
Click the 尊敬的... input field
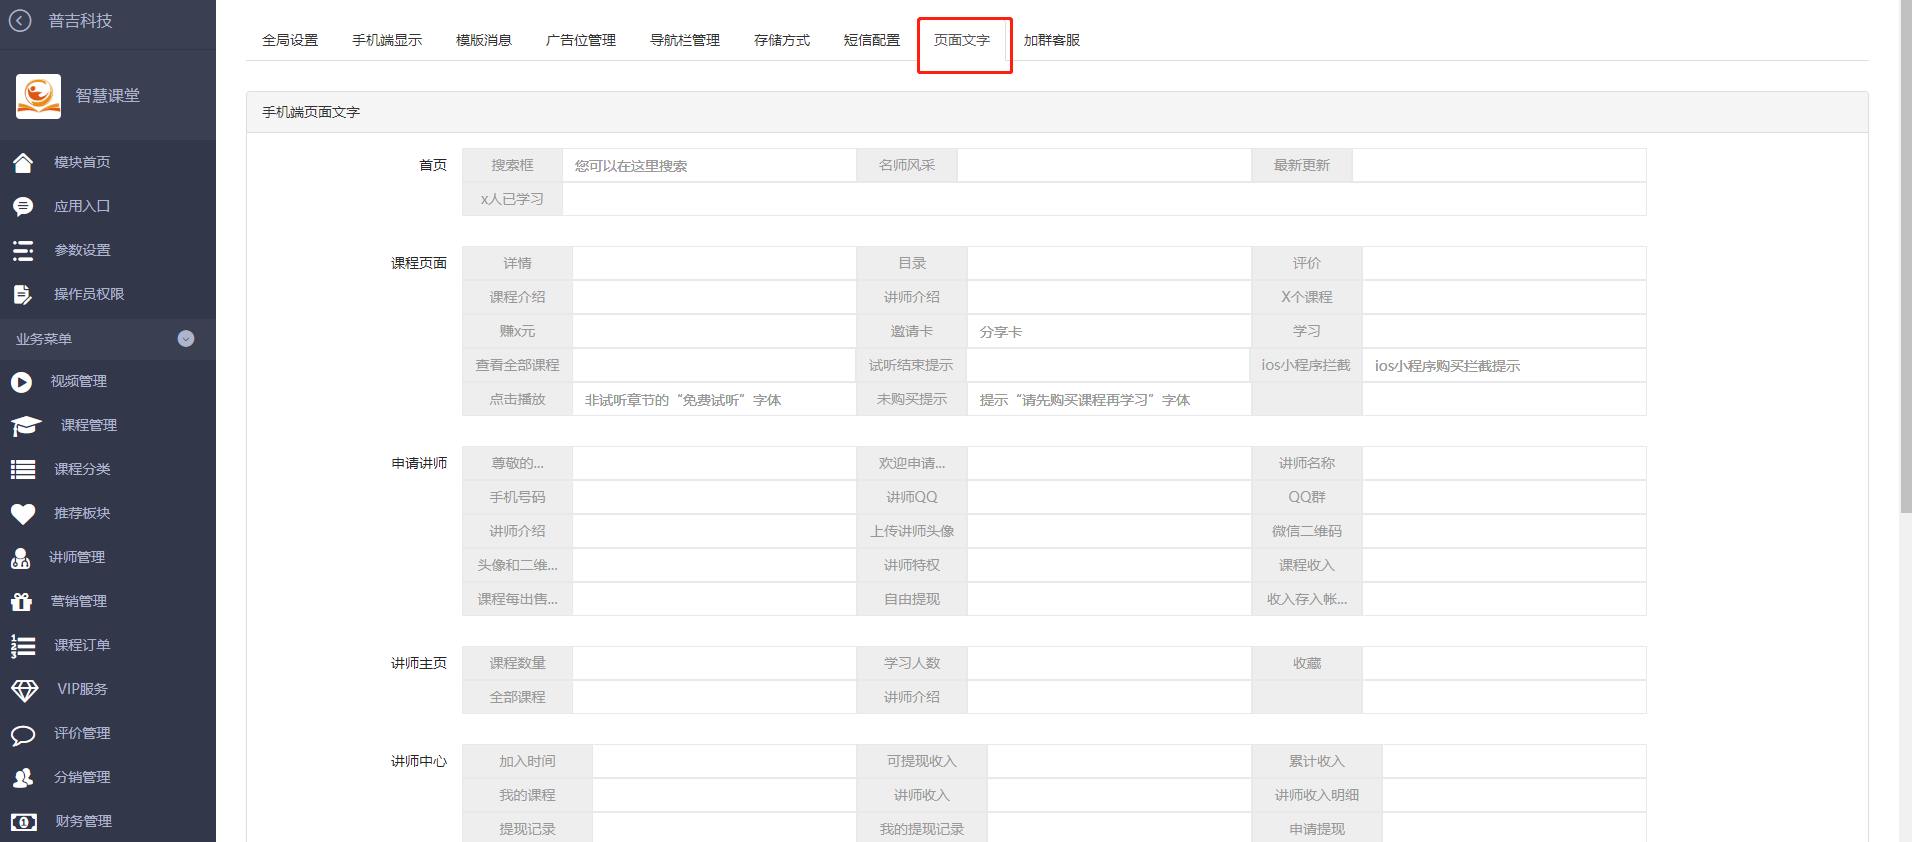point(714,464)
